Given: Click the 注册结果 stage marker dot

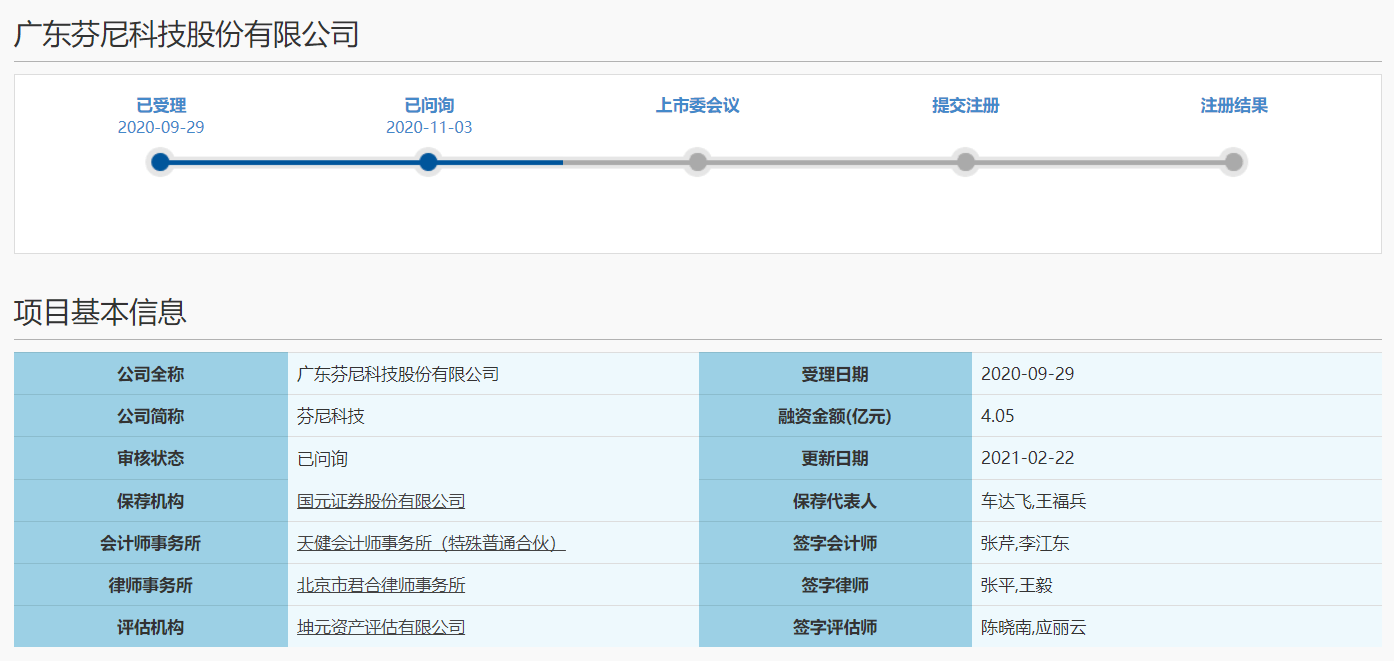Looking at the screenshot, I should coord(1234,162).
